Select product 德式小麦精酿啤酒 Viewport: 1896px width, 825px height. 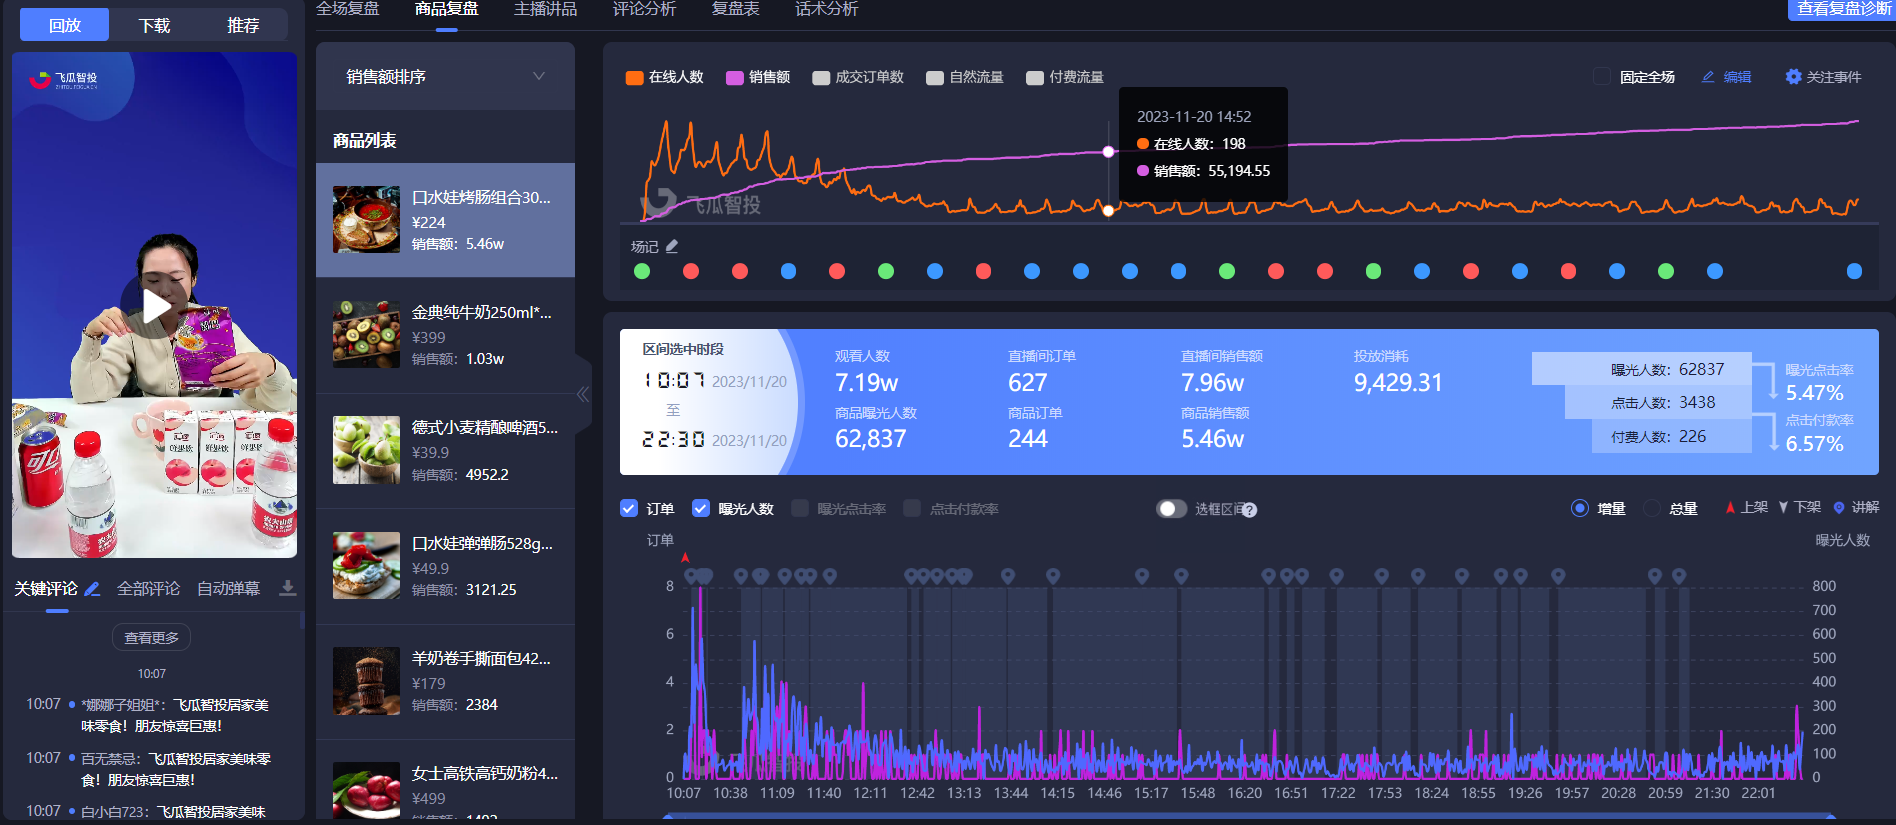coord(445,450)
